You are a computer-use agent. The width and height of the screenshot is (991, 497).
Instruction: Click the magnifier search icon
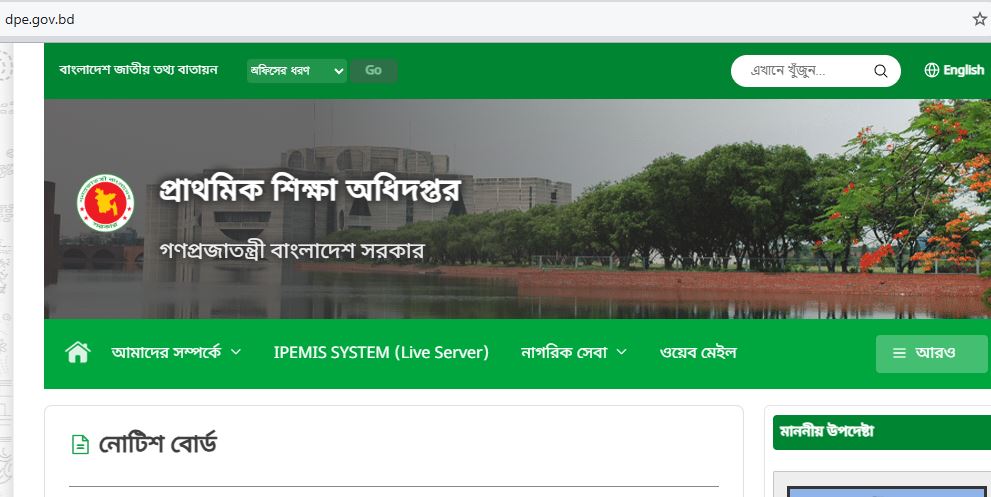click(x=880, y=71)
